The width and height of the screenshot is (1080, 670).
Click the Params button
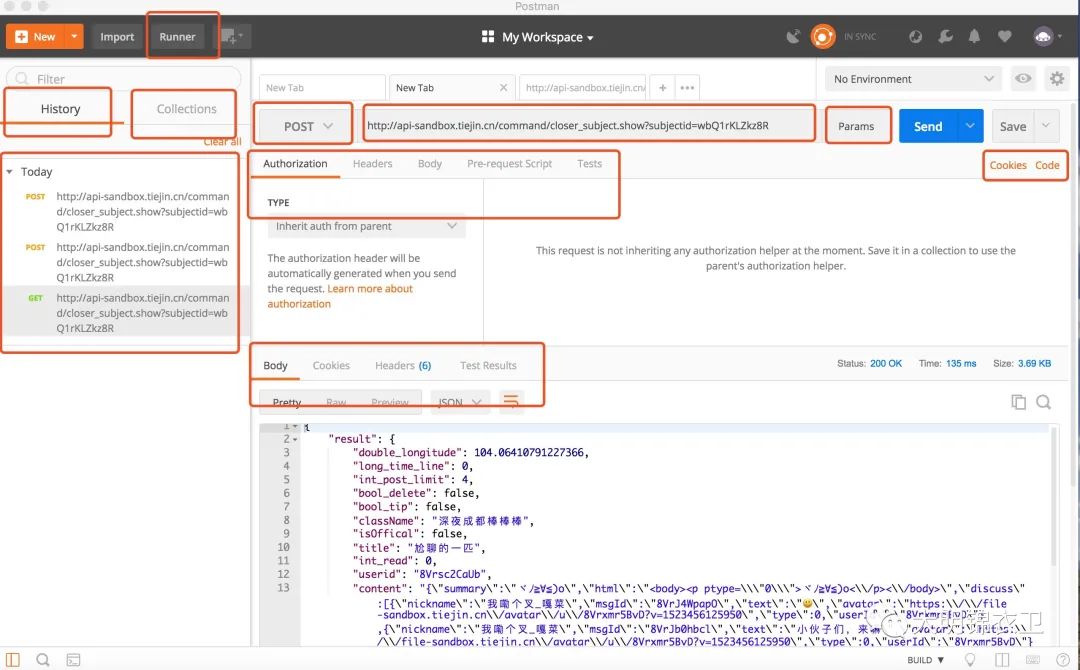coord(856,126)
